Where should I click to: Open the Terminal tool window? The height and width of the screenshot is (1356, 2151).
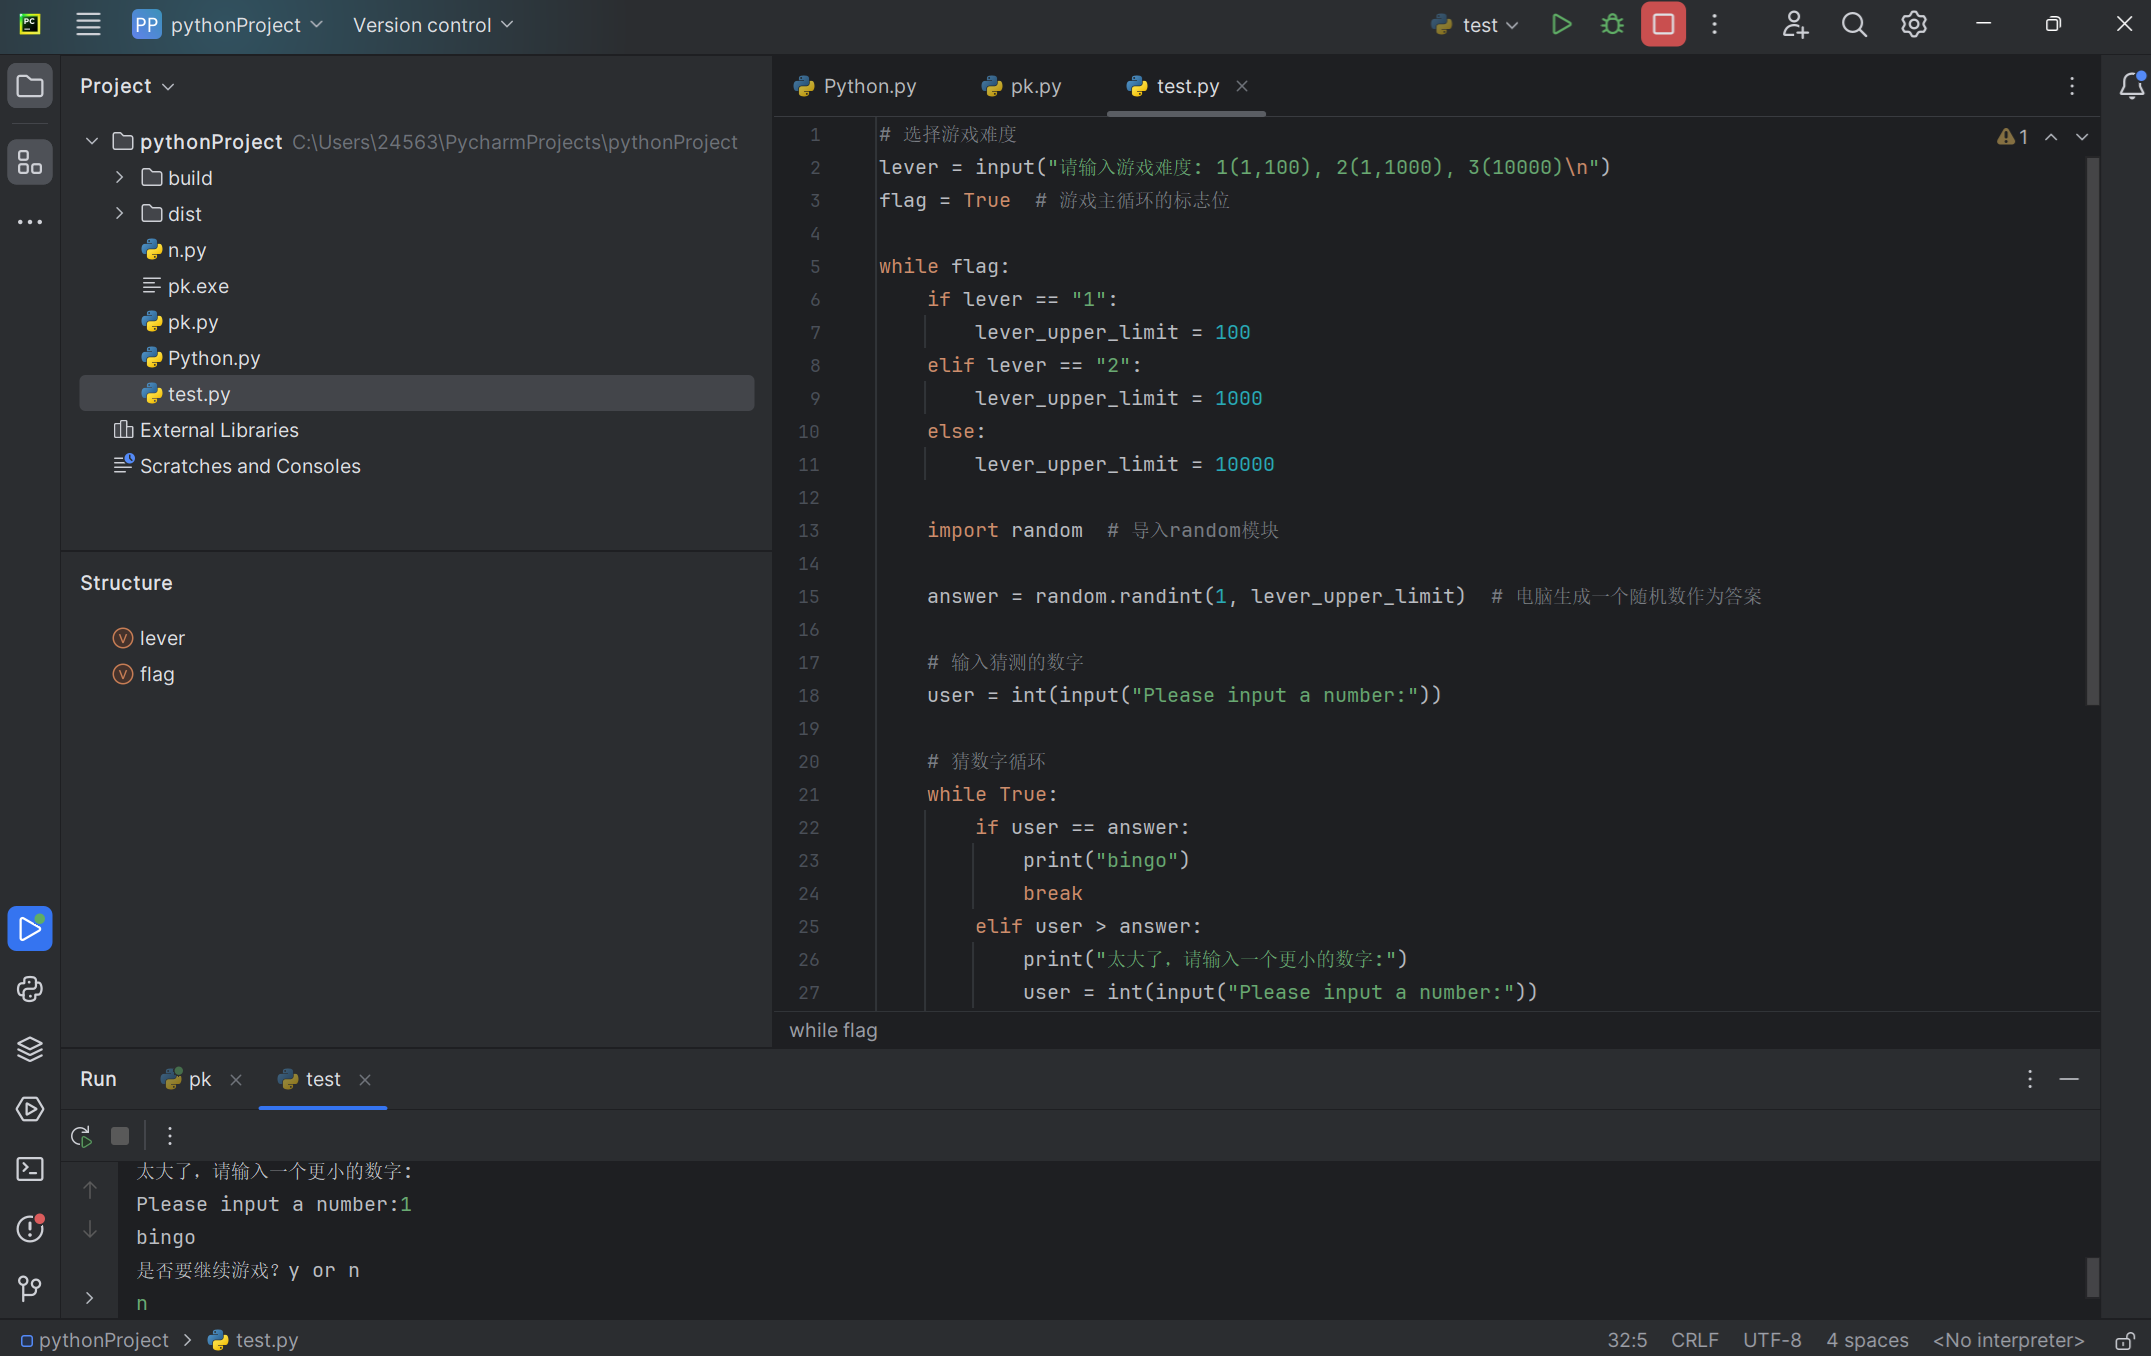click(x=30, y=1169)
